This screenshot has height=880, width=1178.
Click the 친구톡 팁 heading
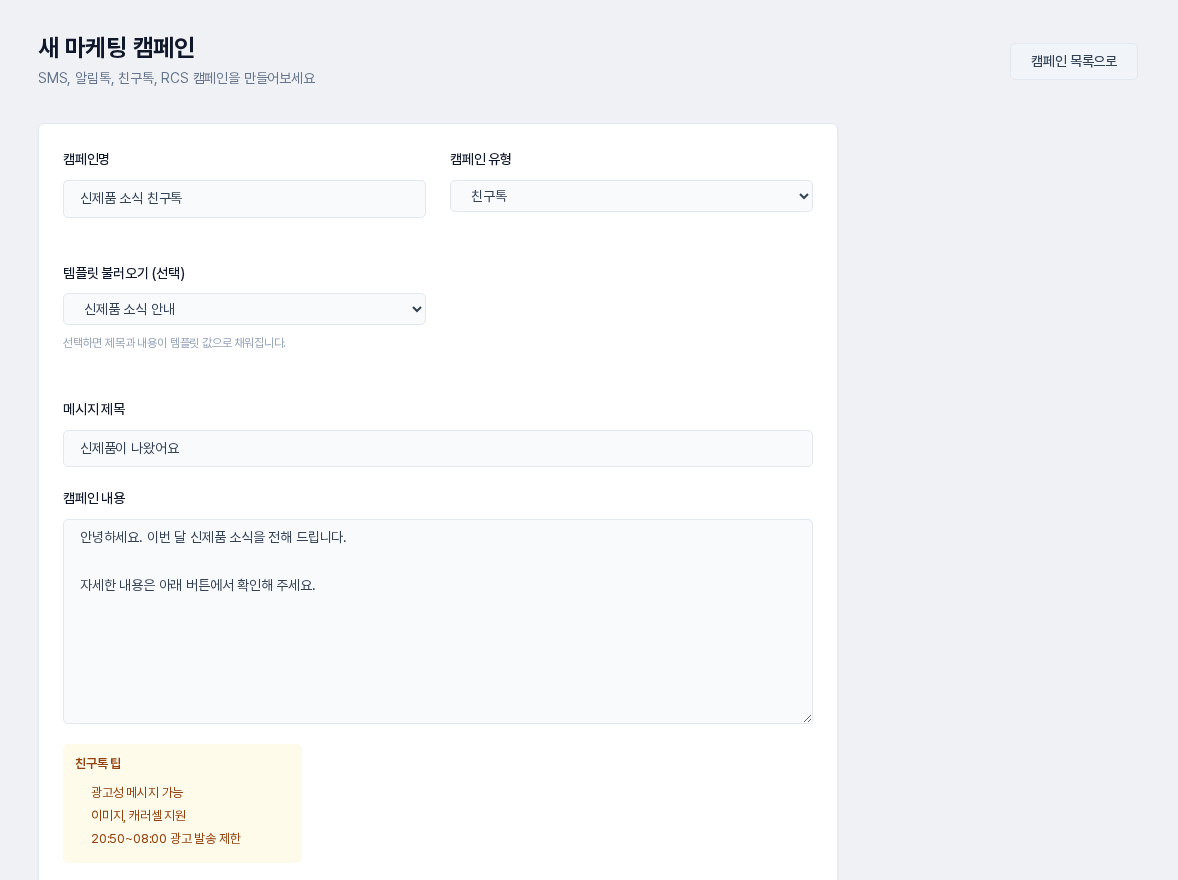[98, 764]
